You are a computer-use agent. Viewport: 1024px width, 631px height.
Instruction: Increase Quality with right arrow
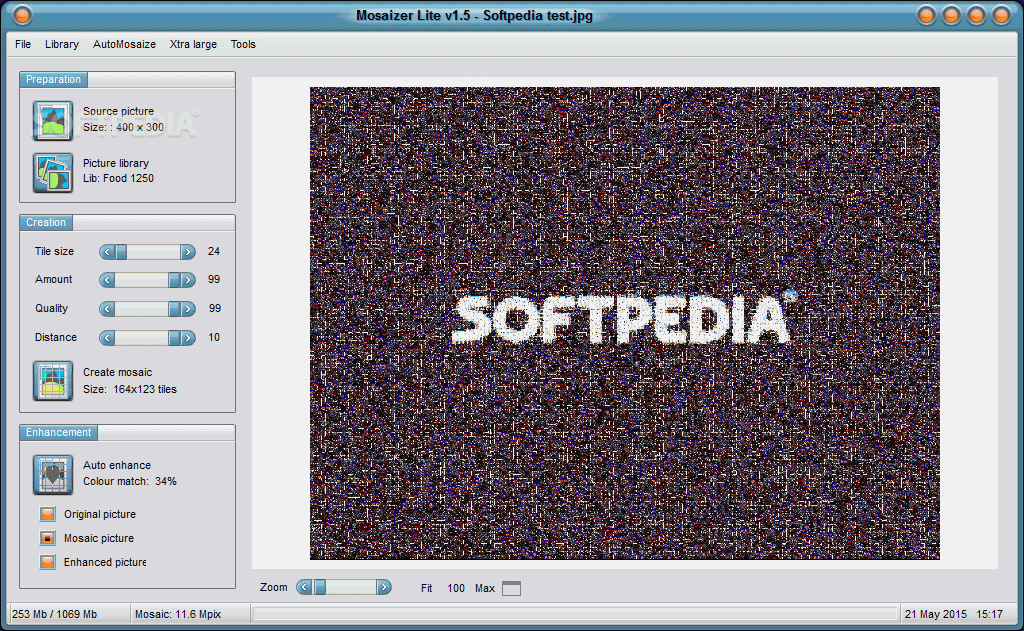[188, 308]
